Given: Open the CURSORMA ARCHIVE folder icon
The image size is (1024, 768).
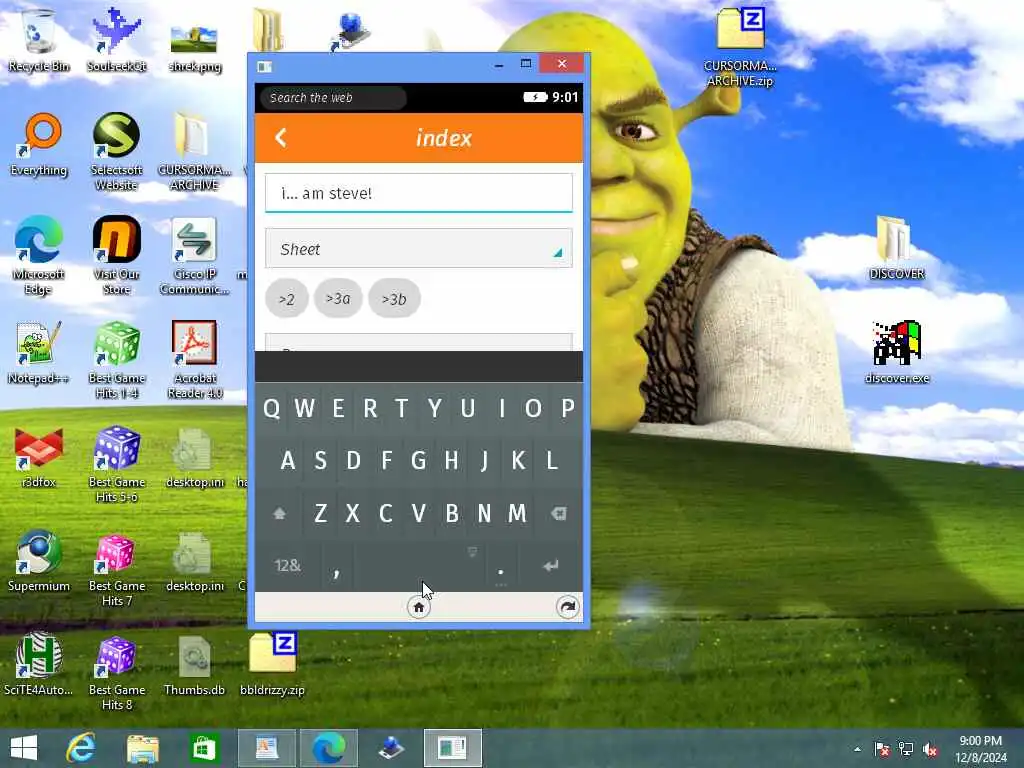Looking at the screenshot, I should 194,152.
